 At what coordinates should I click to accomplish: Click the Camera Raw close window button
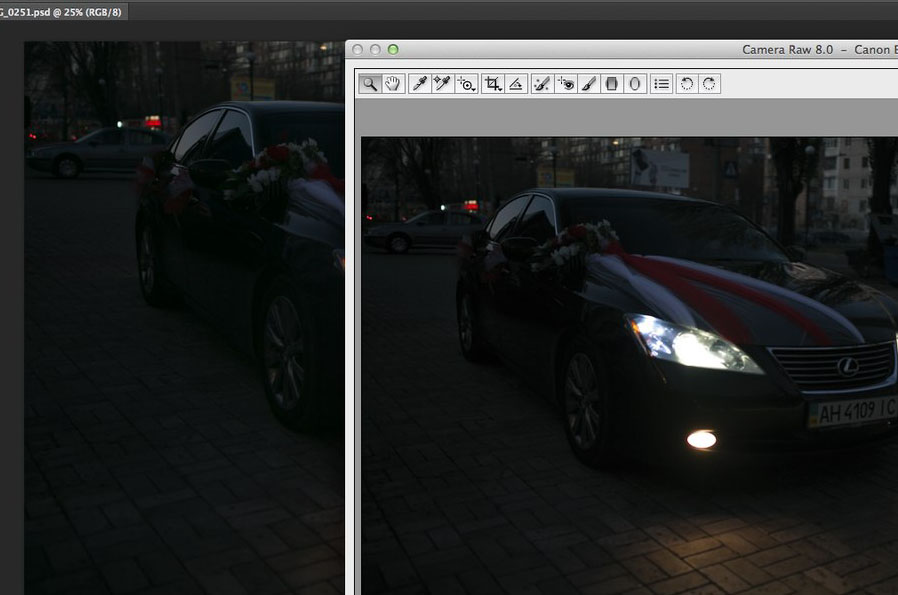click(357, 49)
